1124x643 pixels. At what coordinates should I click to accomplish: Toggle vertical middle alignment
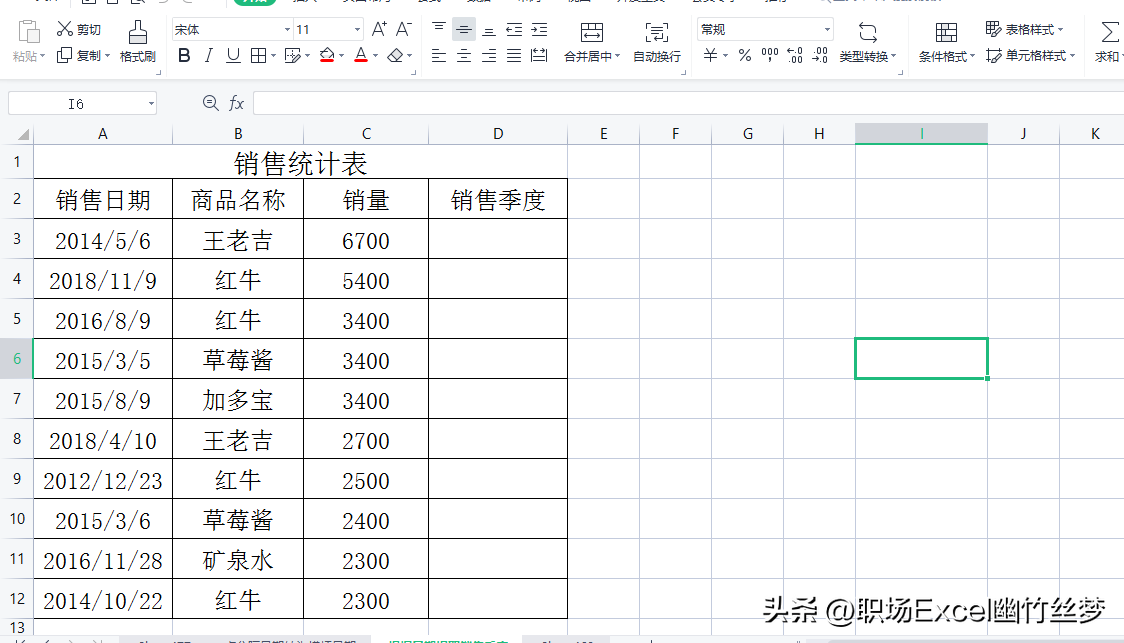click(x=464, y=29)
